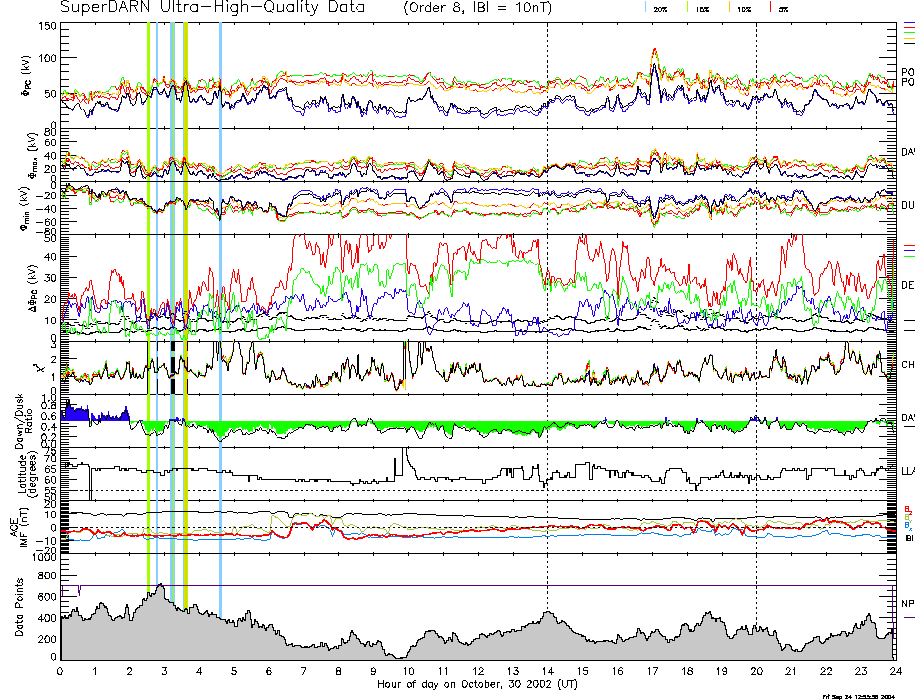Select the title 'SuperDARN Ultra-High-Quality Data'
915x700 pixels.
(x=212, y=8)
